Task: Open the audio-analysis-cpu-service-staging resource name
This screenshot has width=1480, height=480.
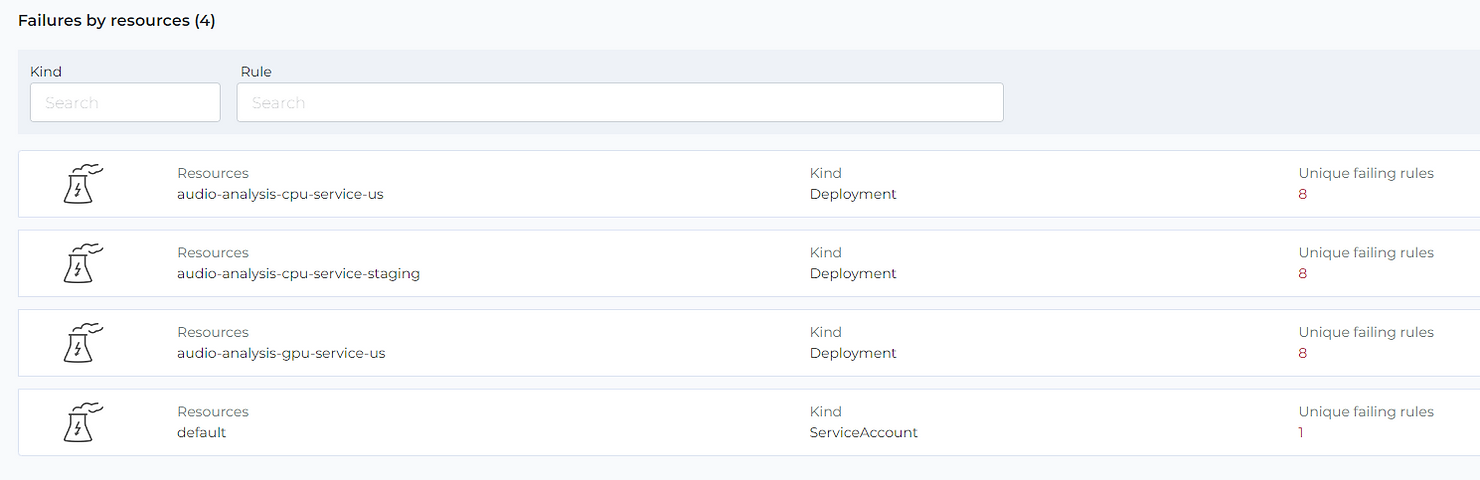Action: pyautogui.click(x=298, y=273)
